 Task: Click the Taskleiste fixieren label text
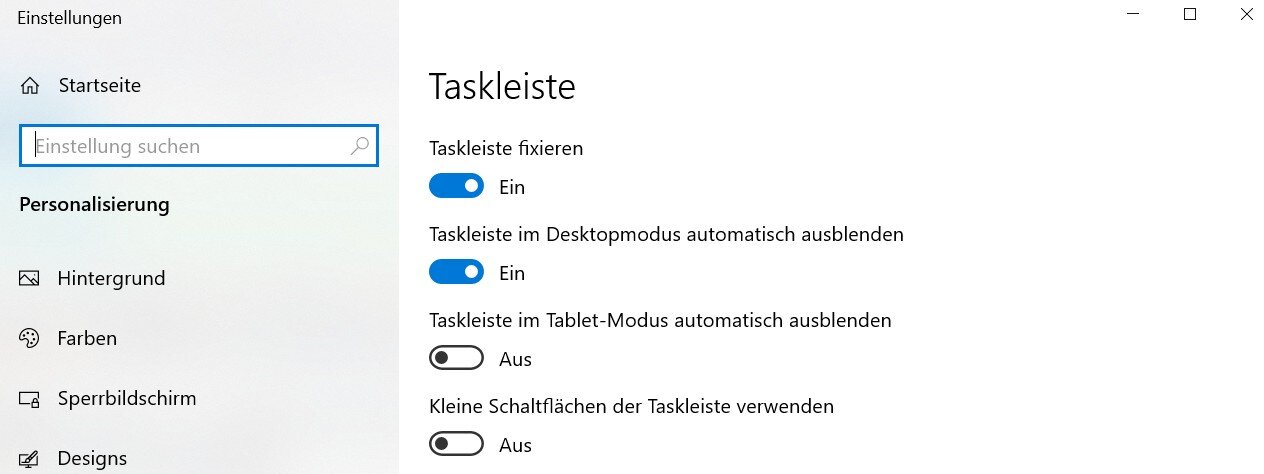[x=506, y=148]
